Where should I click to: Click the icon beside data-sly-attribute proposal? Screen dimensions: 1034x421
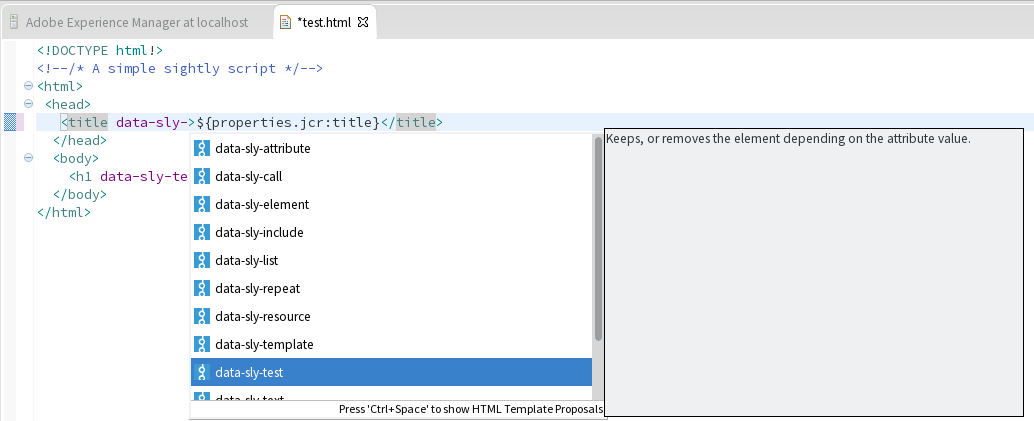[x=201, y=149]
